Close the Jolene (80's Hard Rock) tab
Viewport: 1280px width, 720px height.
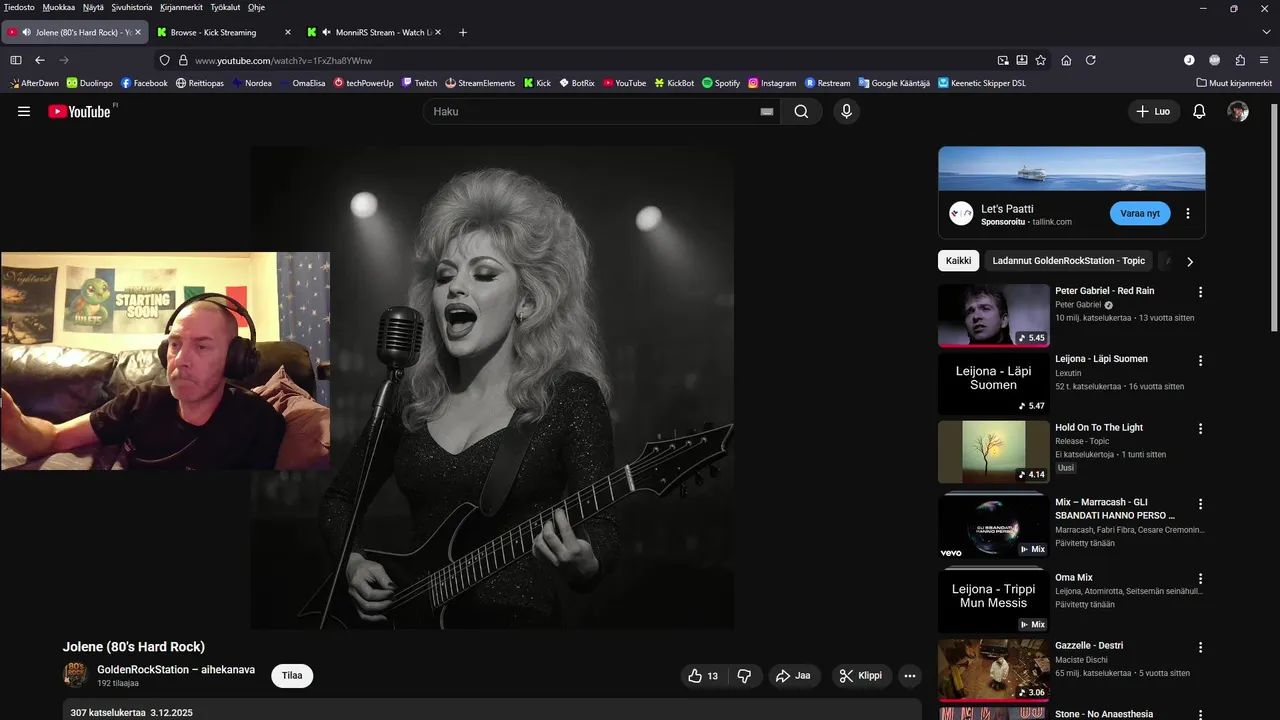(137, 32)
